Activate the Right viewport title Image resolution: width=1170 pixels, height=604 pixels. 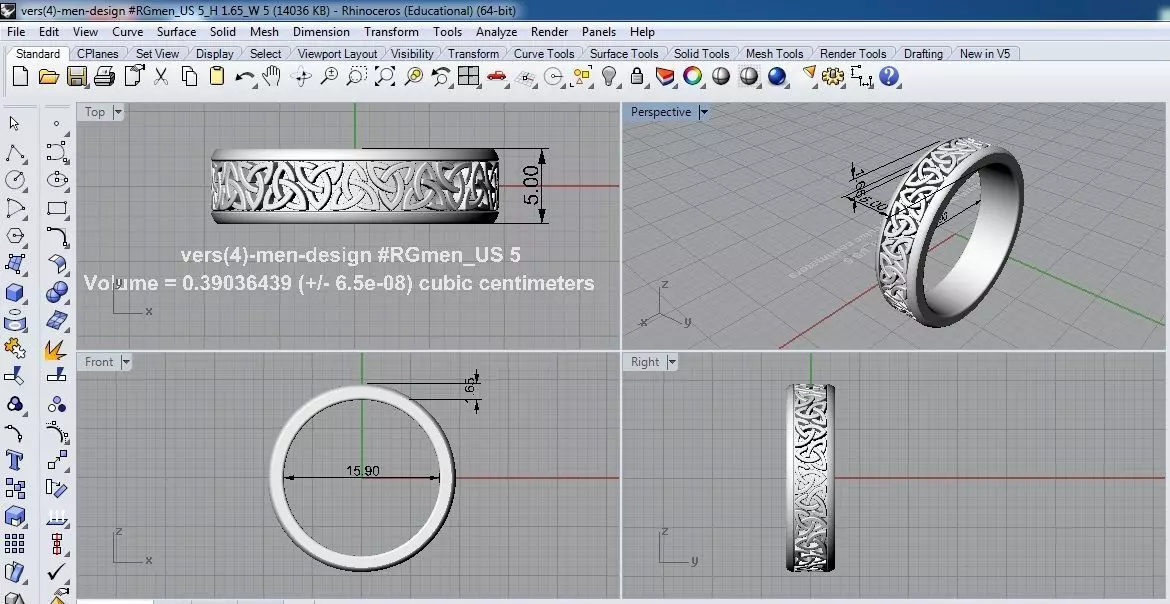point(645,362)
